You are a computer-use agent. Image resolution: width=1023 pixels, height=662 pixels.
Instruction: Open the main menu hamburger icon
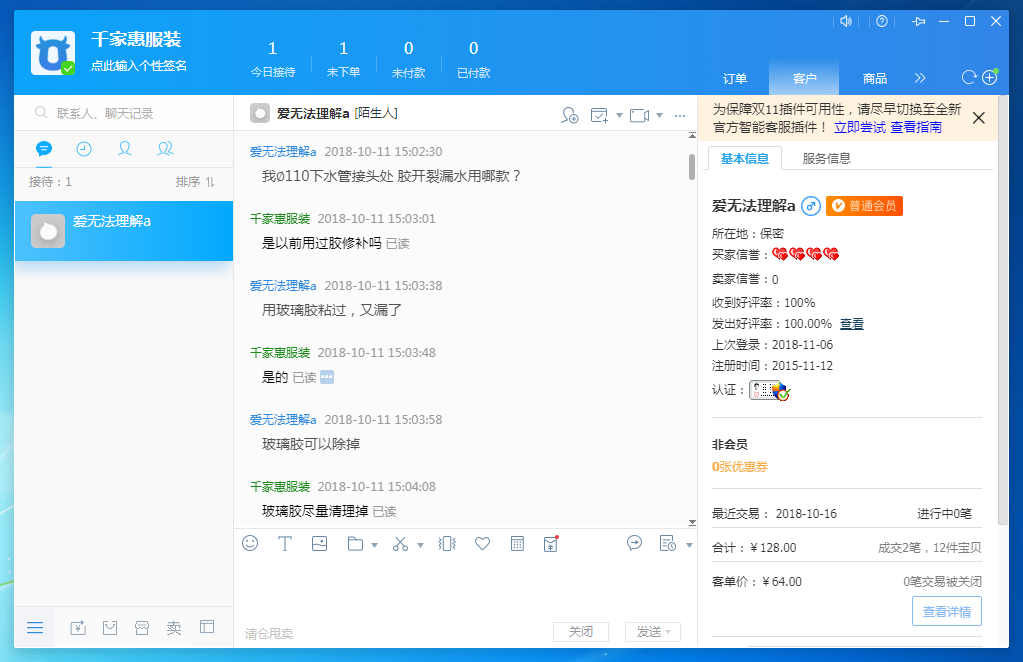pos(35,627)
